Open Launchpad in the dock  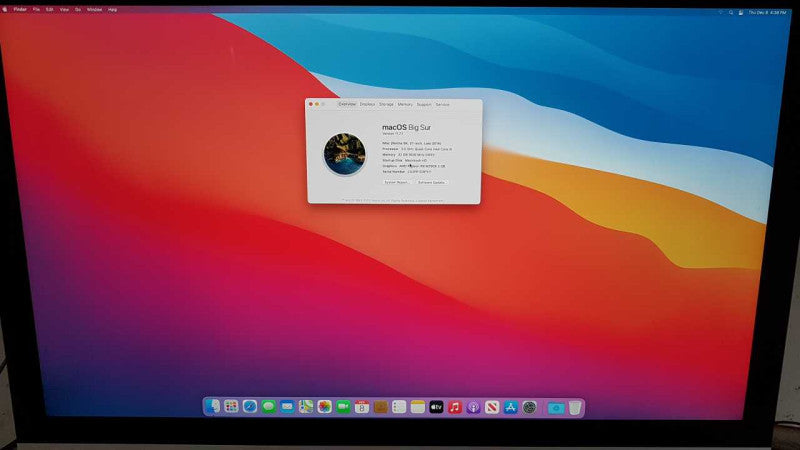(x=231, y=406)
